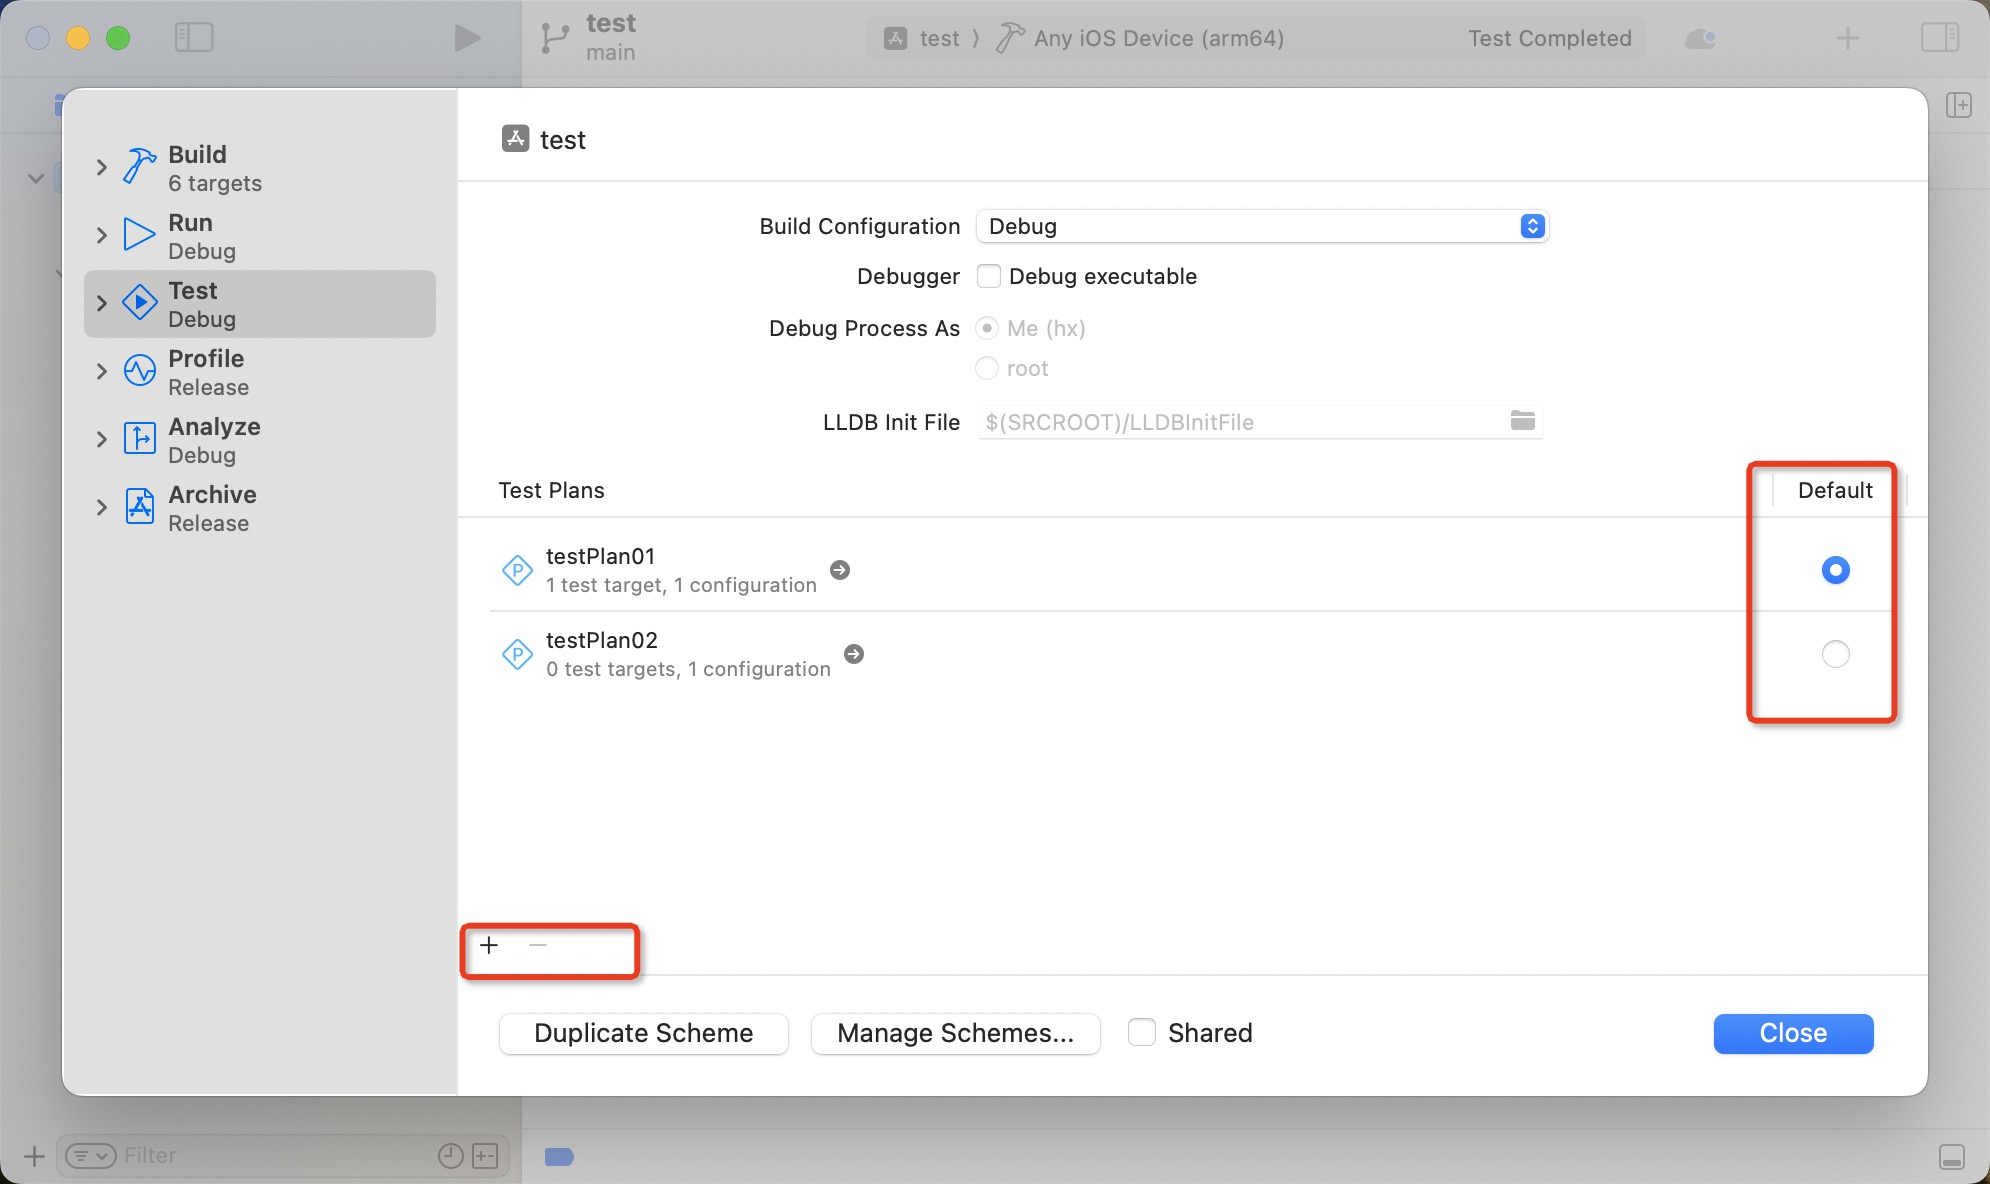Toggle the inspector panel icon in toolbar
Image resolution: width=1990 pixels, height=1184 pixels.
tap(1940, 38)
